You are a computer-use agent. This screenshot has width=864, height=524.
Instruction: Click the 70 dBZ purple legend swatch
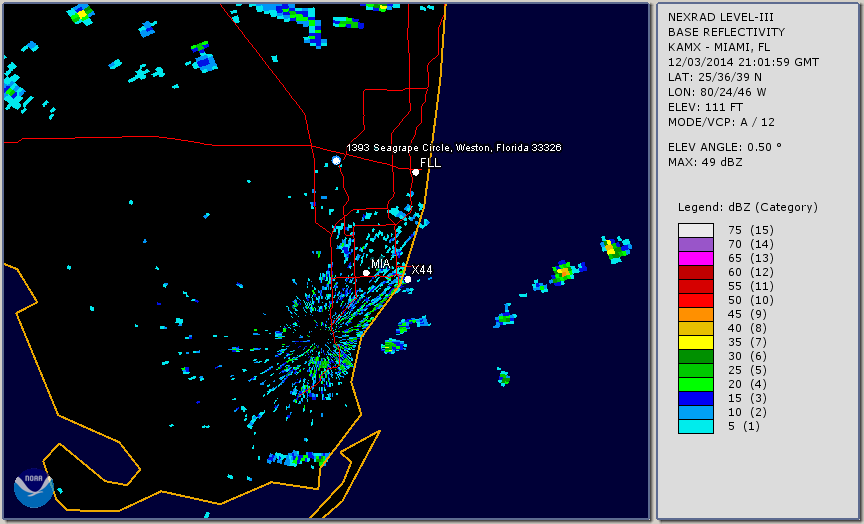pos(695,244)
